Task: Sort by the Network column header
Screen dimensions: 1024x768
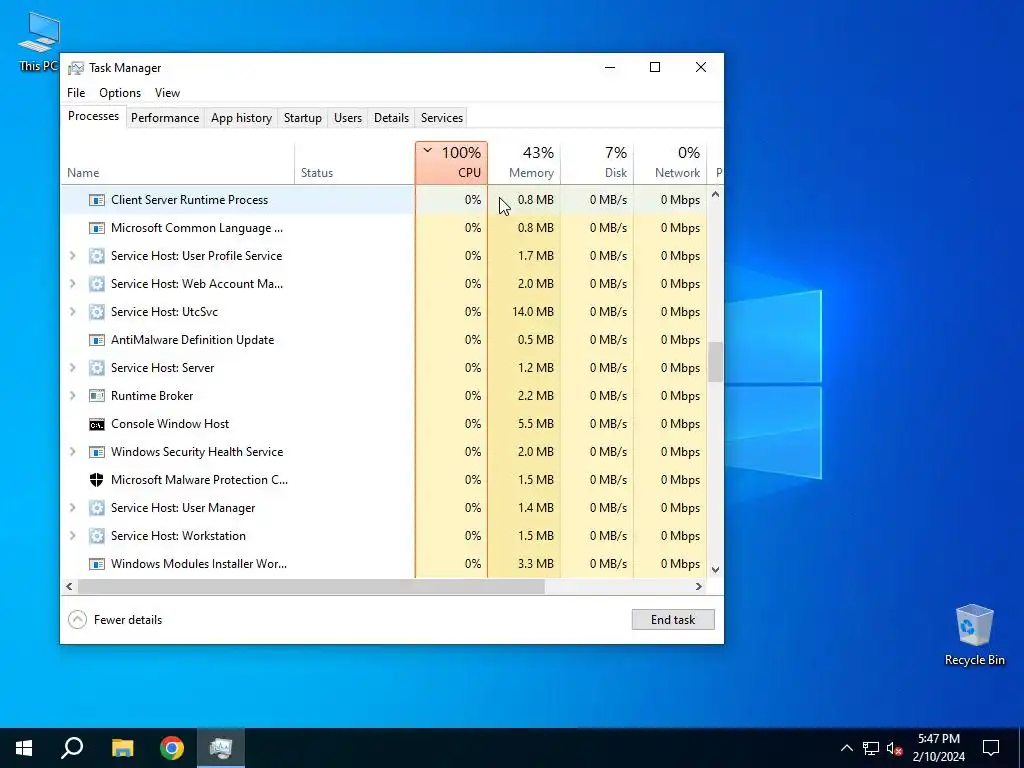Action: [671, 163]
